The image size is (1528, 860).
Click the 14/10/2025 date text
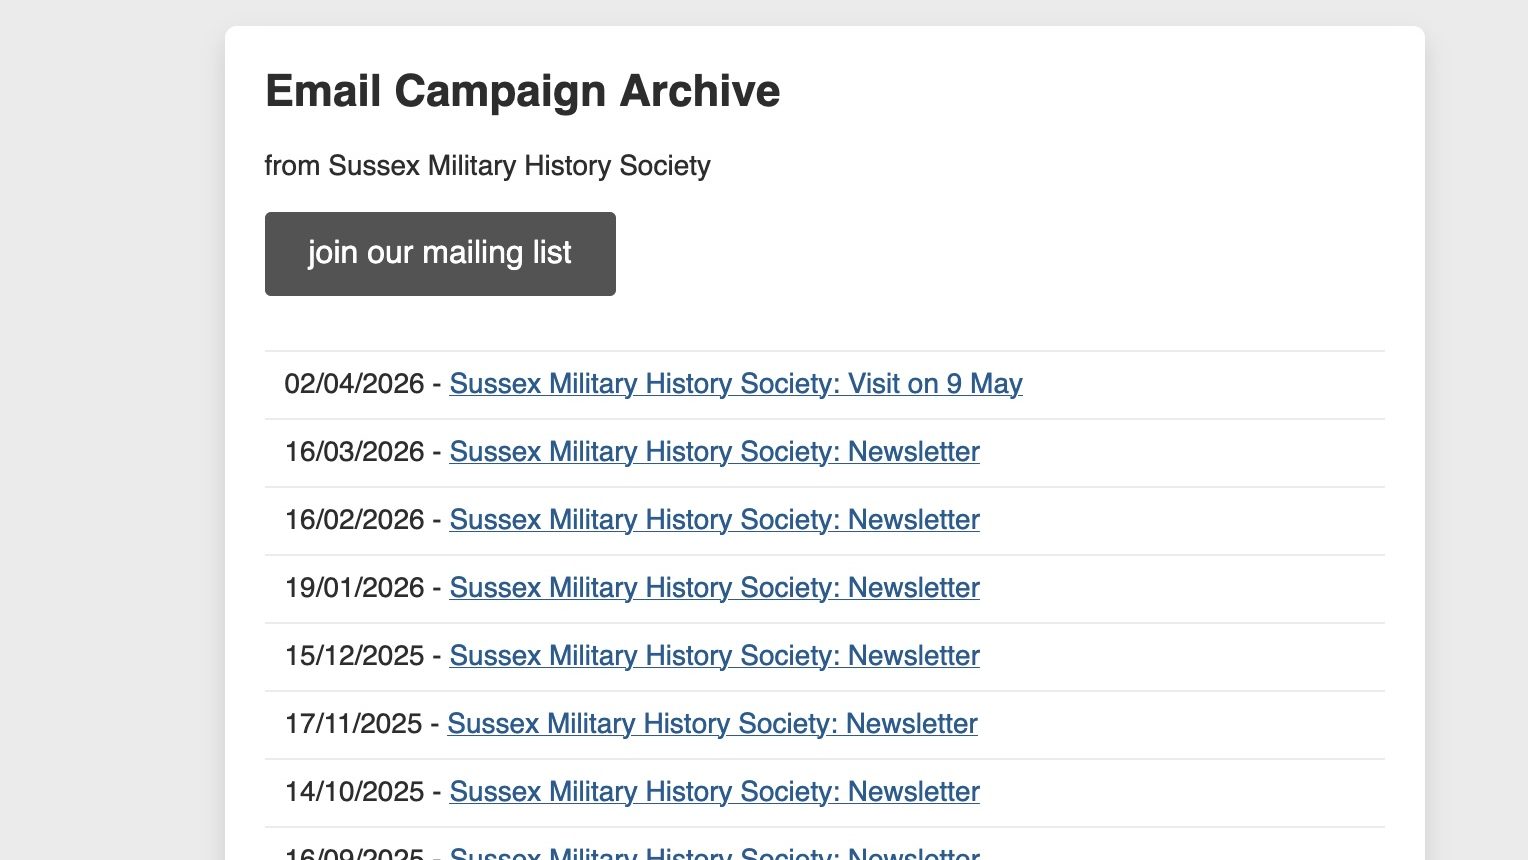[354, 792]
